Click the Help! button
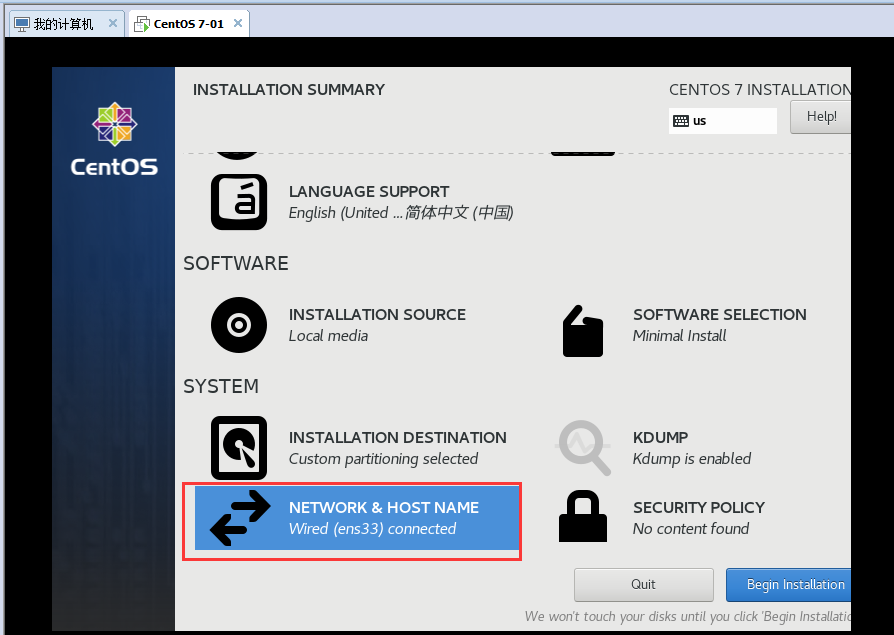The height and width of the screenshot is (635, 894). pos(820,117)
